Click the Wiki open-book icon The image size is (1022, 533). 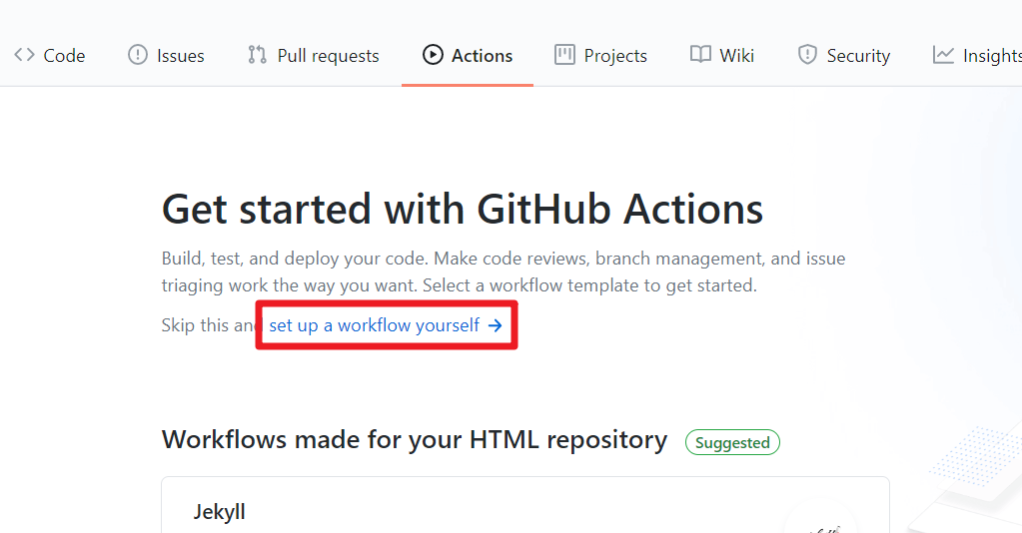pyautogui.click(x=700, y=55)
